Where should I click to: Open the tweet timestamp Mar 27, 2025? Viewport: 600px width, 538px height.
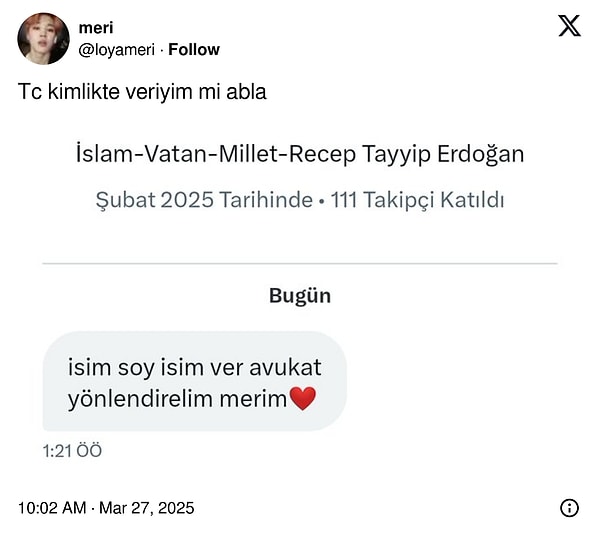147,508
